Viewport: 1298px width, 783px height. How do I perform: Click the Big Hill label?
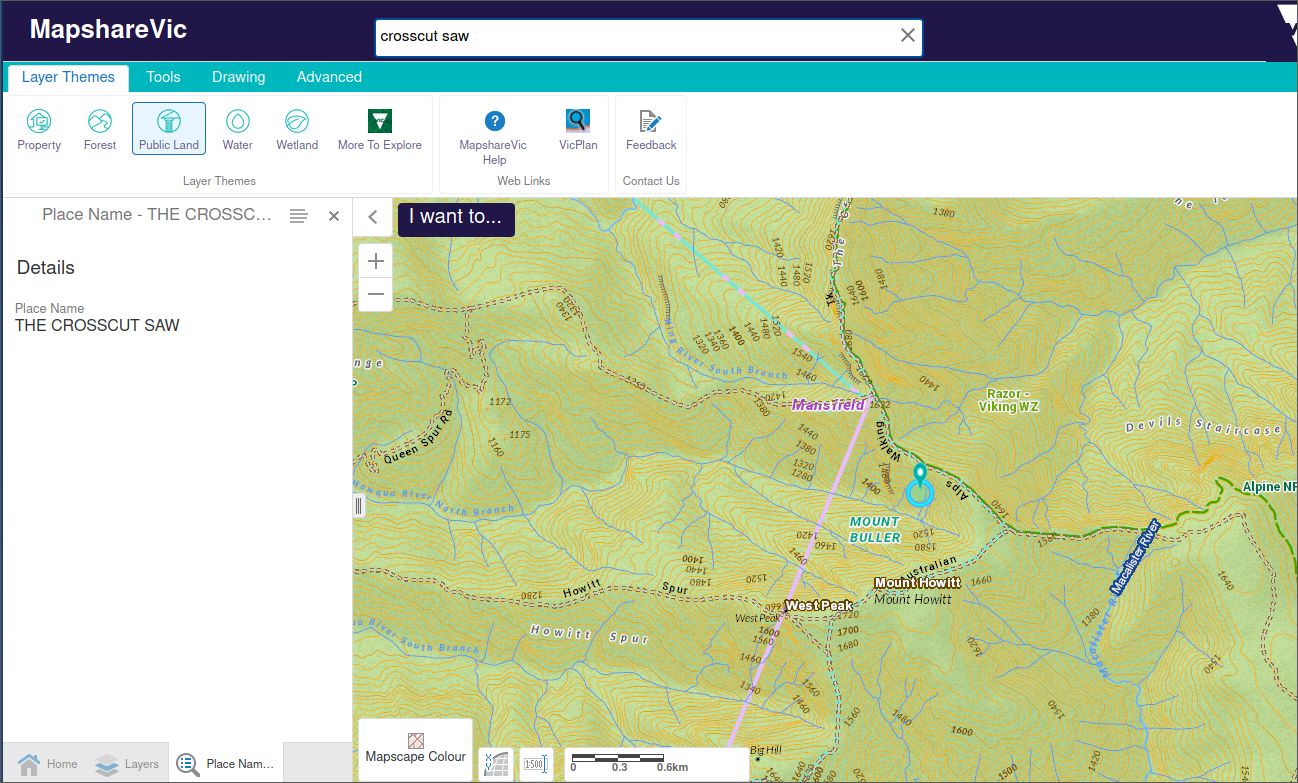click(766, 750)
